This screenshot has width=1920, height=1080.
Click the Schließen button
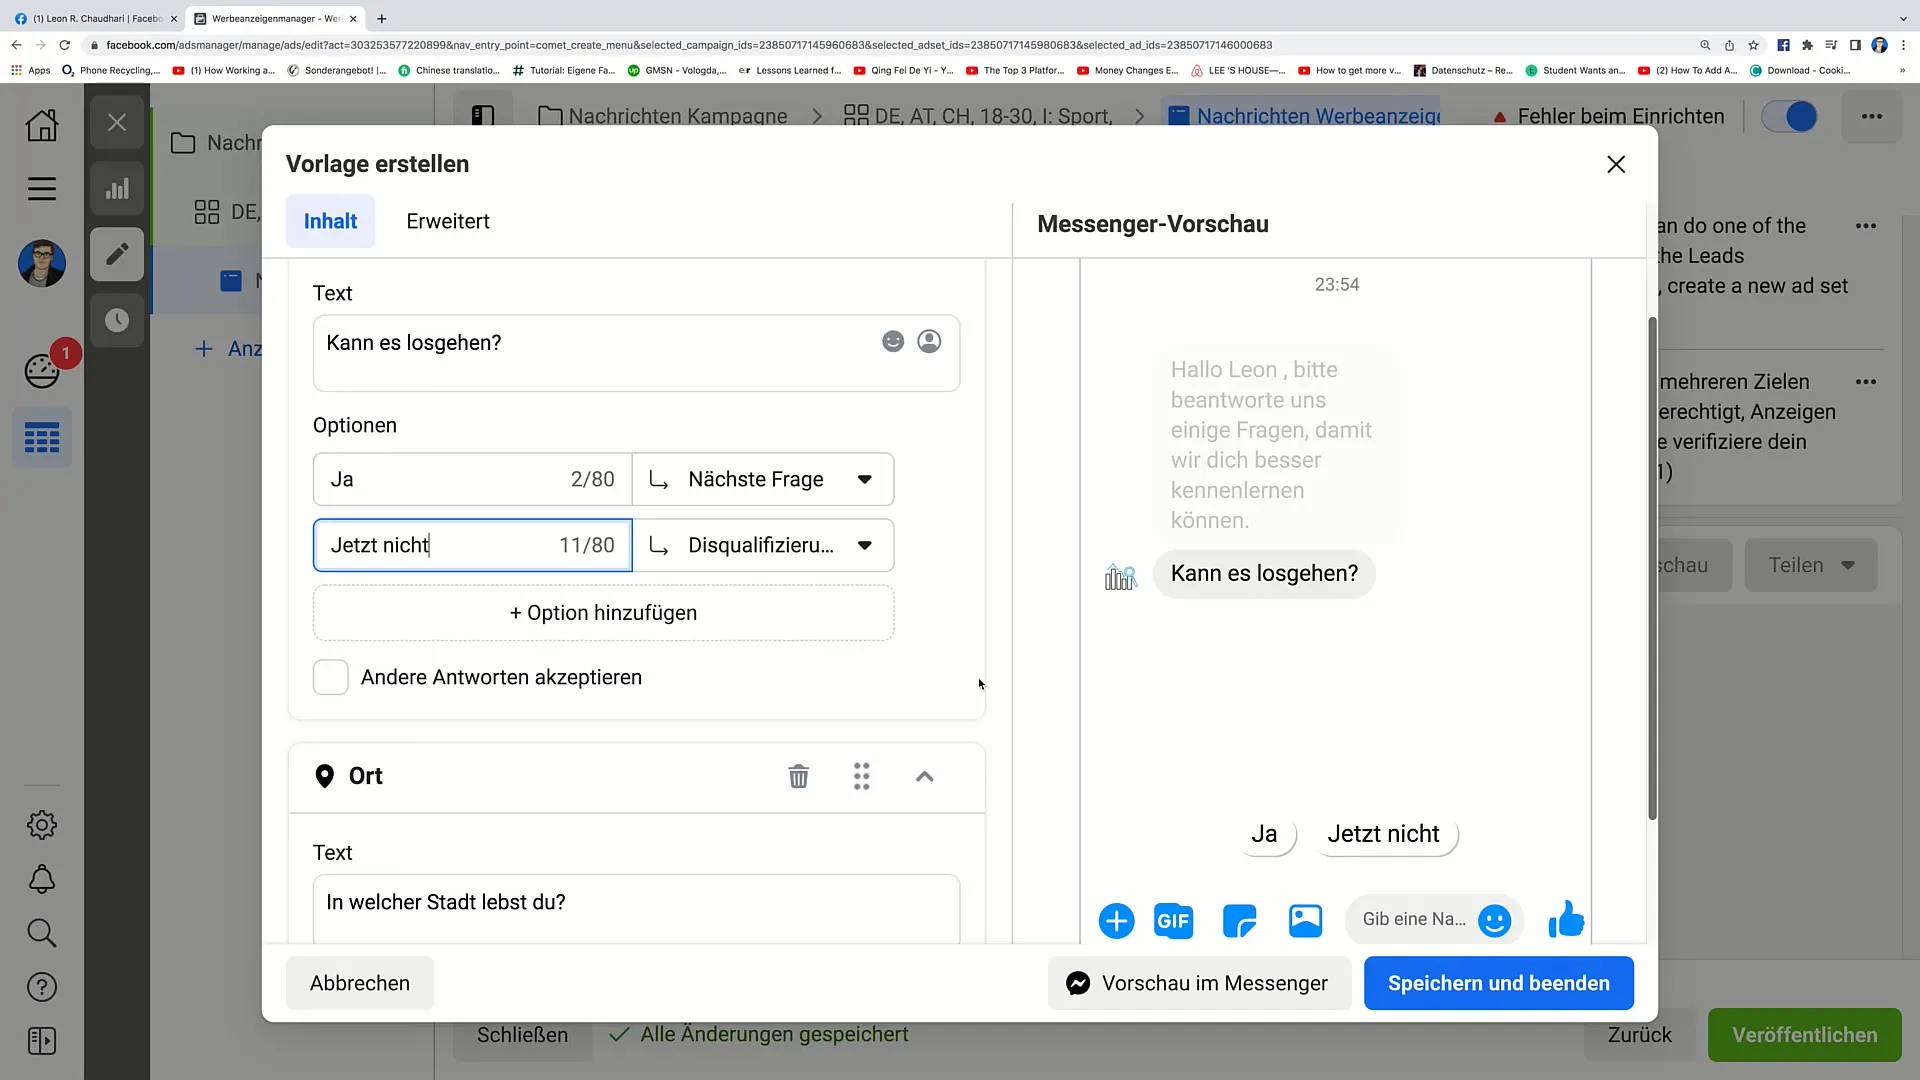point(522,1035)
